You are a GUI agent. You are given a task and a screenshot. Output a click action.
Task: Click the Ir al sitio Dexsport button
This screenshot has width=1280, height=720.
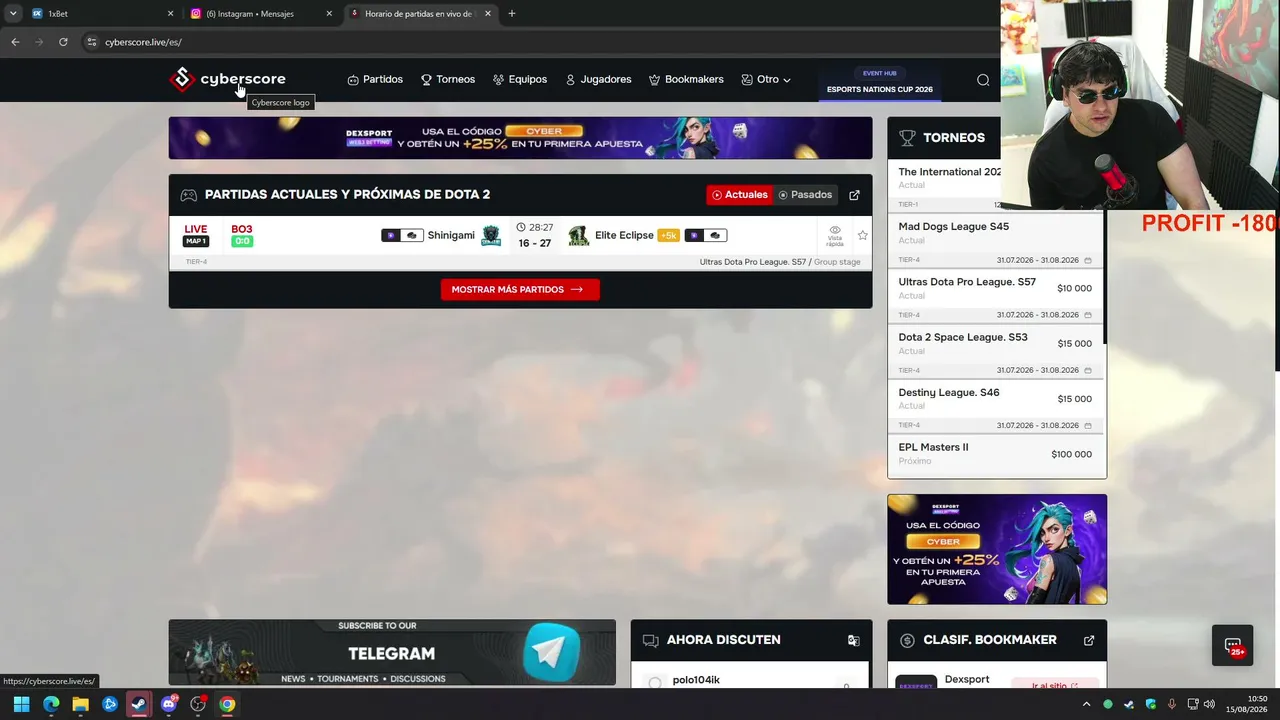(1055, 686)
